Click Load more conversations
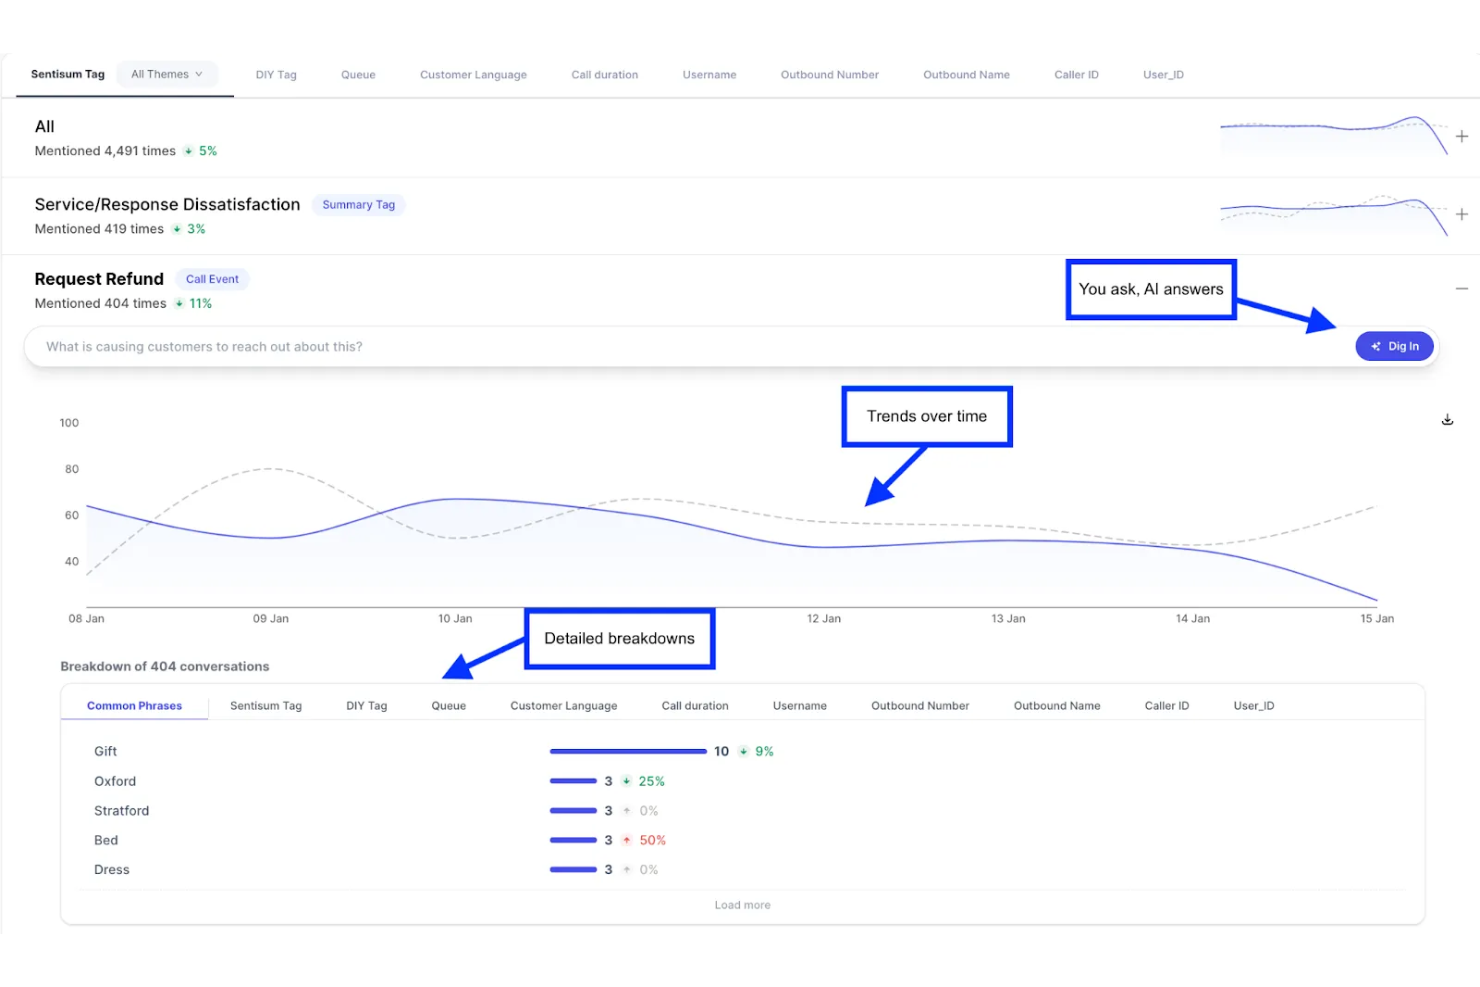1480x987 pixels. click(742, 904)
